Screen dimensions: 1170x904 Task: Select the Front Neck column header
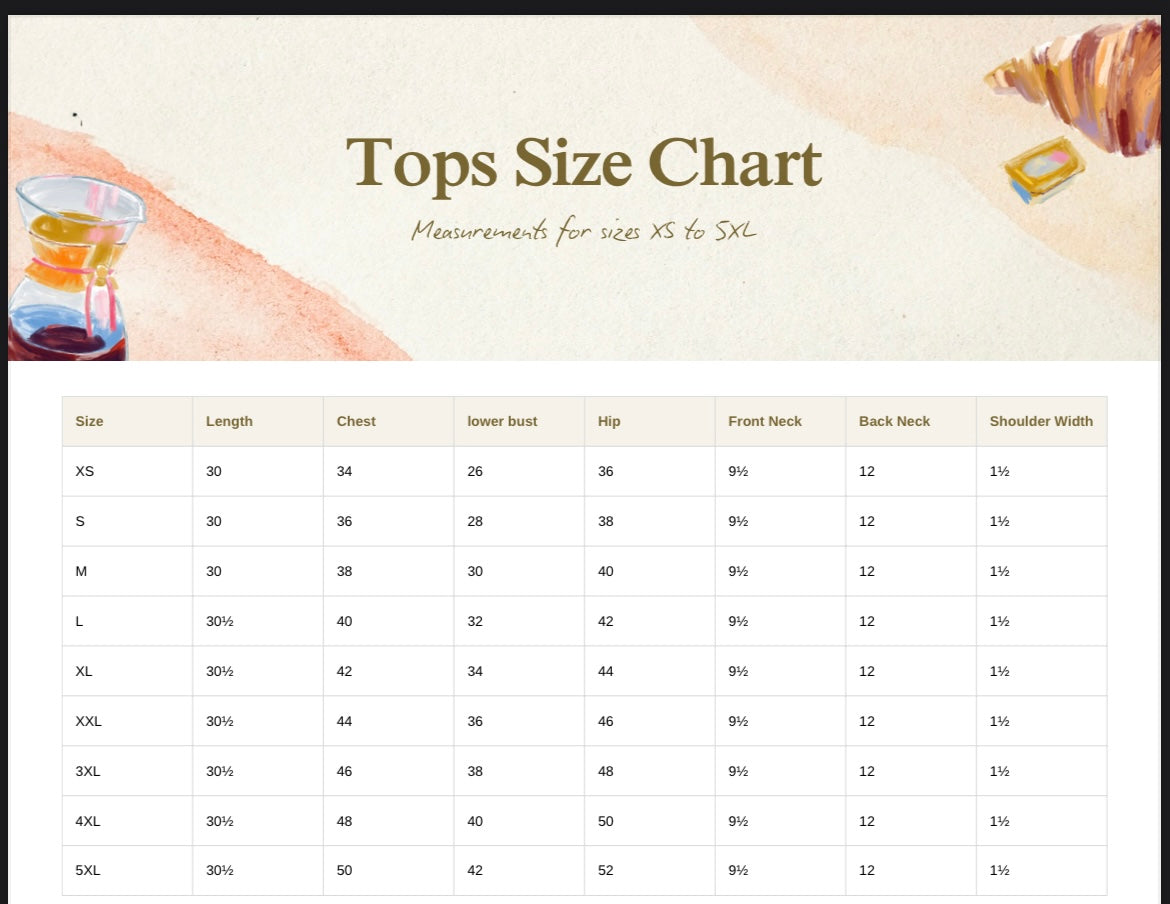(765, 421)
